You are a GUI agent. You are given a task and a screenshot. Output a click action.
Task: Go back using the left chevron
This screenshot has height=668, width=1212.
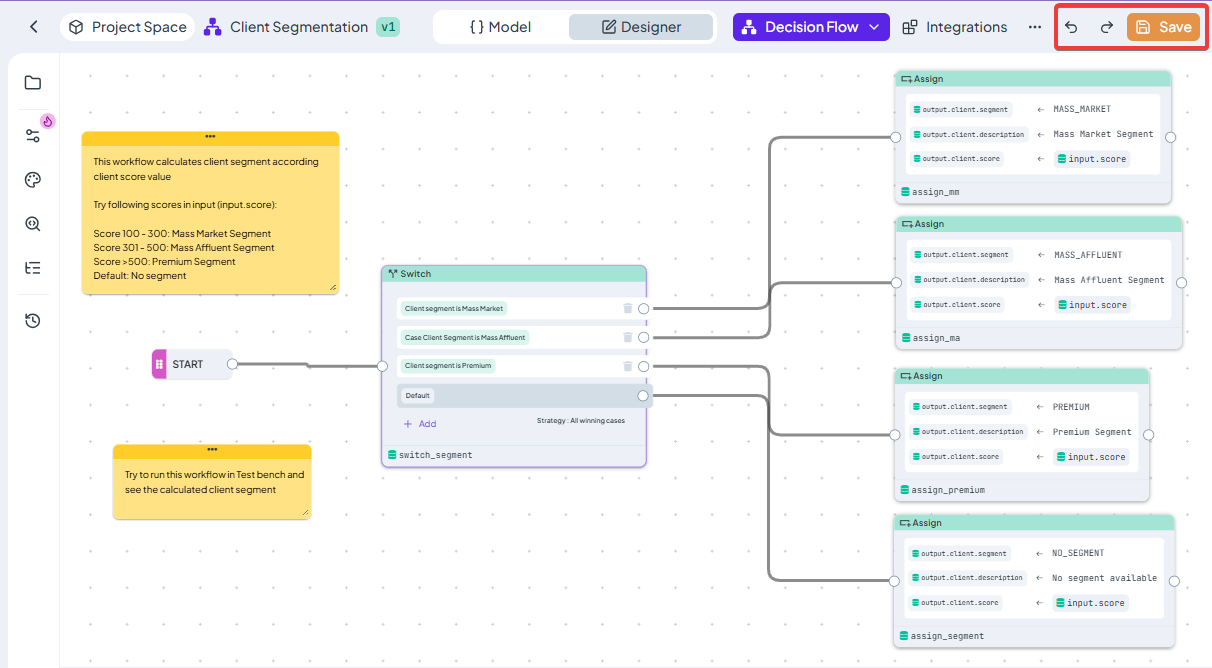pos(34,27)
